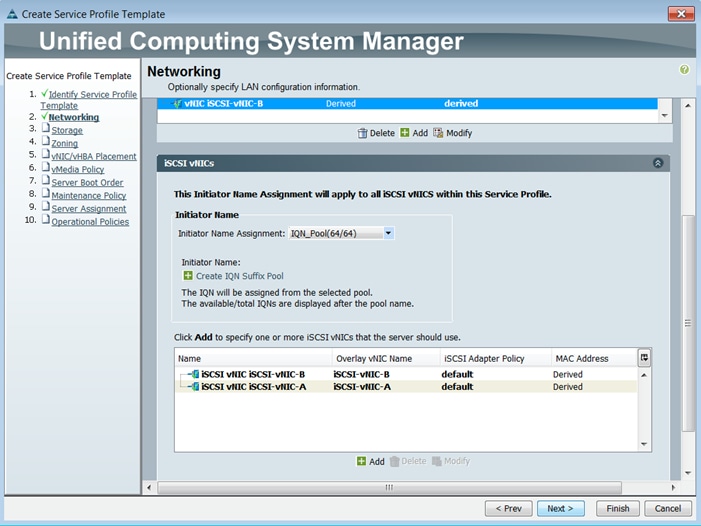Sort by MAC Address column header
The image size is (701, 526).
tap(594, 358)
